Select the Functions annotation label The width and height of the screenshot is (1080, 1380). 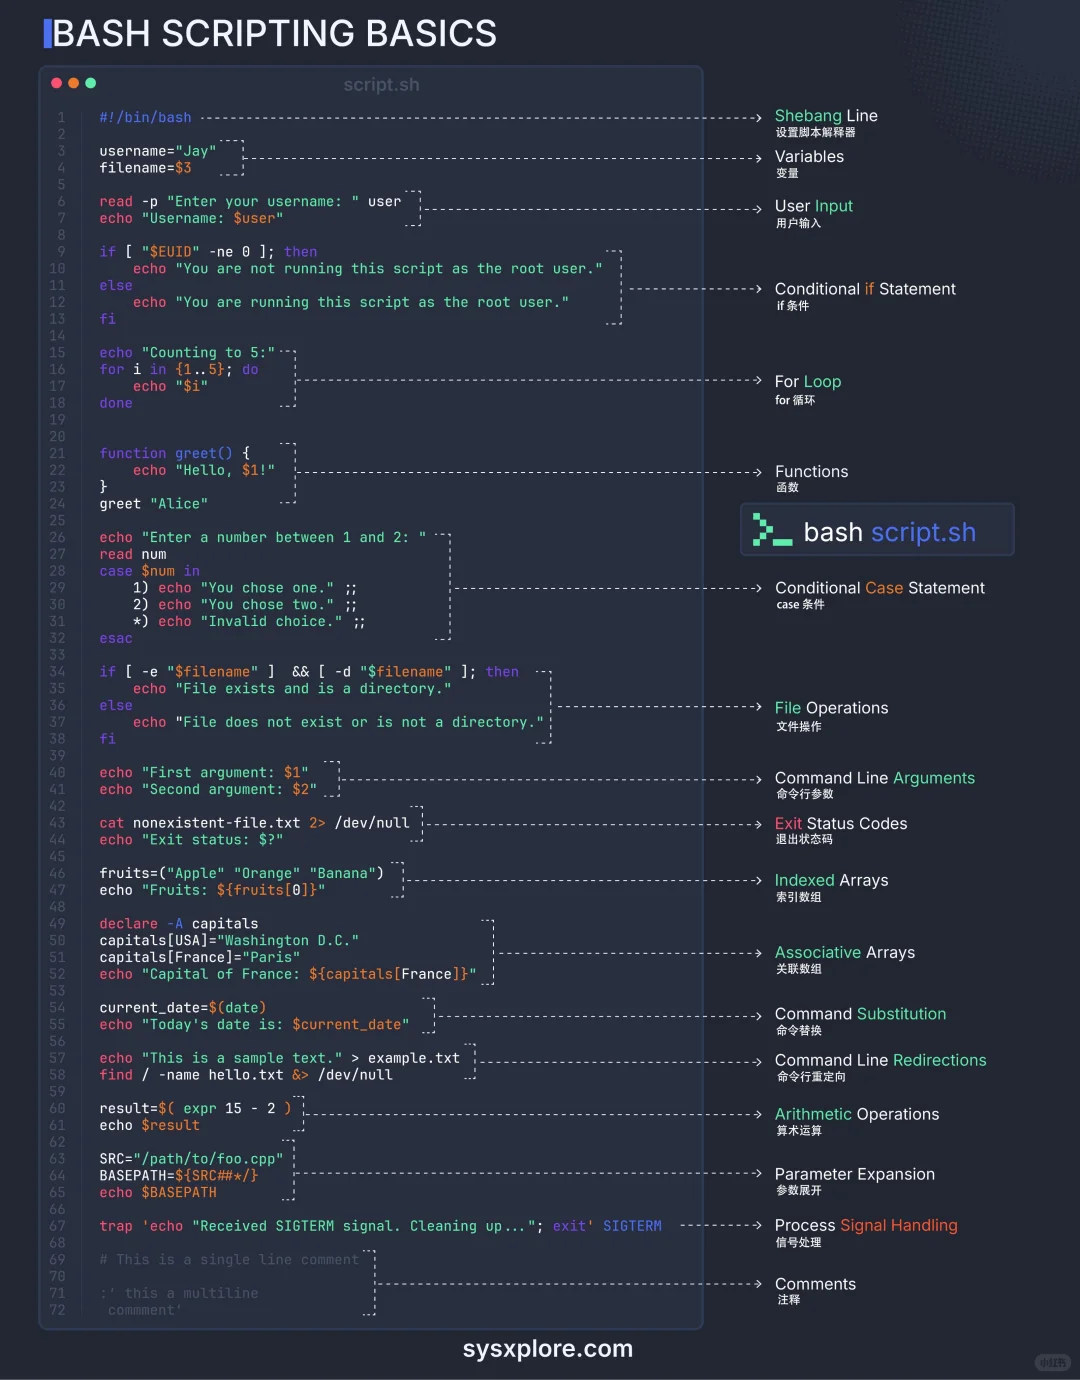point(812,471)
